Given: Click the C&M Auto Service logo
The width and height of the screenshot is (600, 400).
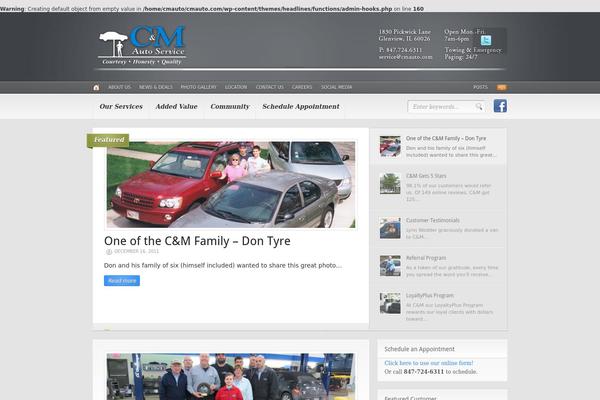Looking at the screenshot, I should (142, 45).
